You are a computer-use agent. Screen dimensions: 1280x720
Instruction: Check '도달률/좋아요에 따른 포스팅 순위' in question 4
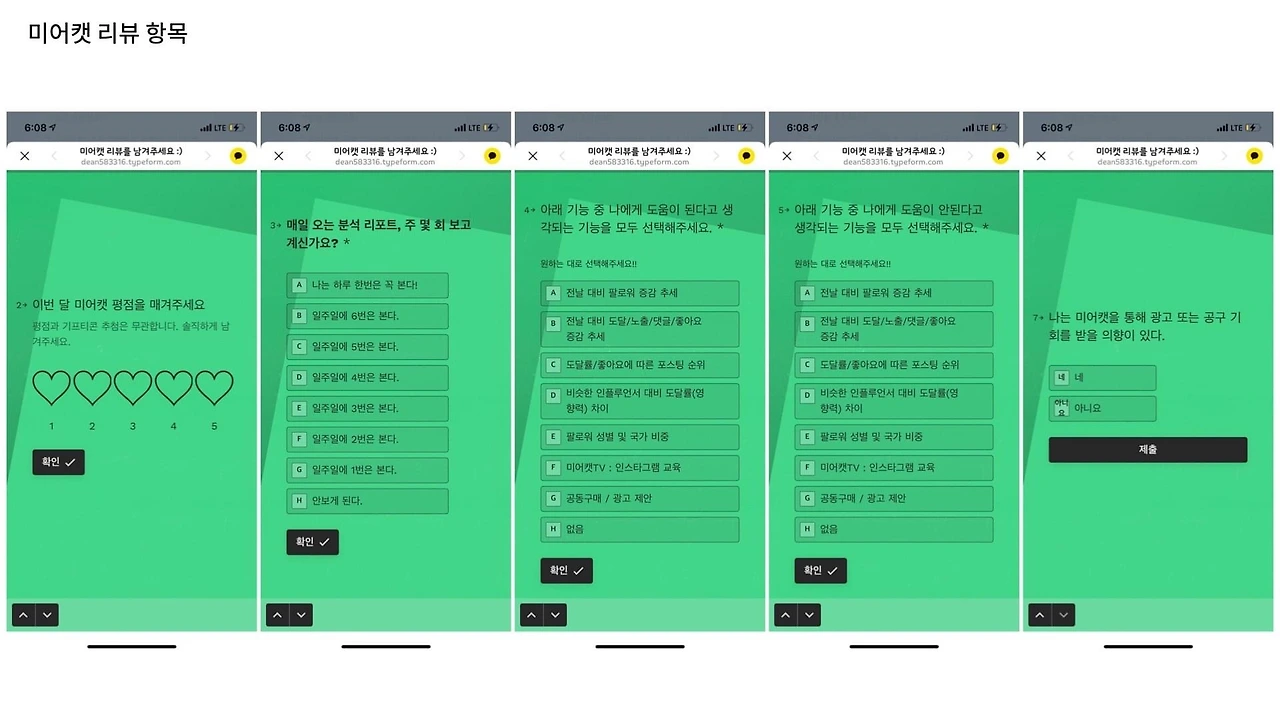[x=640, y=365]
